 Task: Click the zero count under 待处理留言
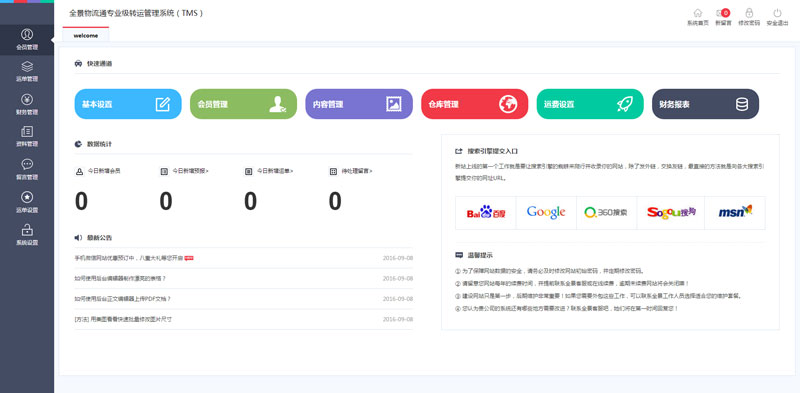[x=335, y=201]
